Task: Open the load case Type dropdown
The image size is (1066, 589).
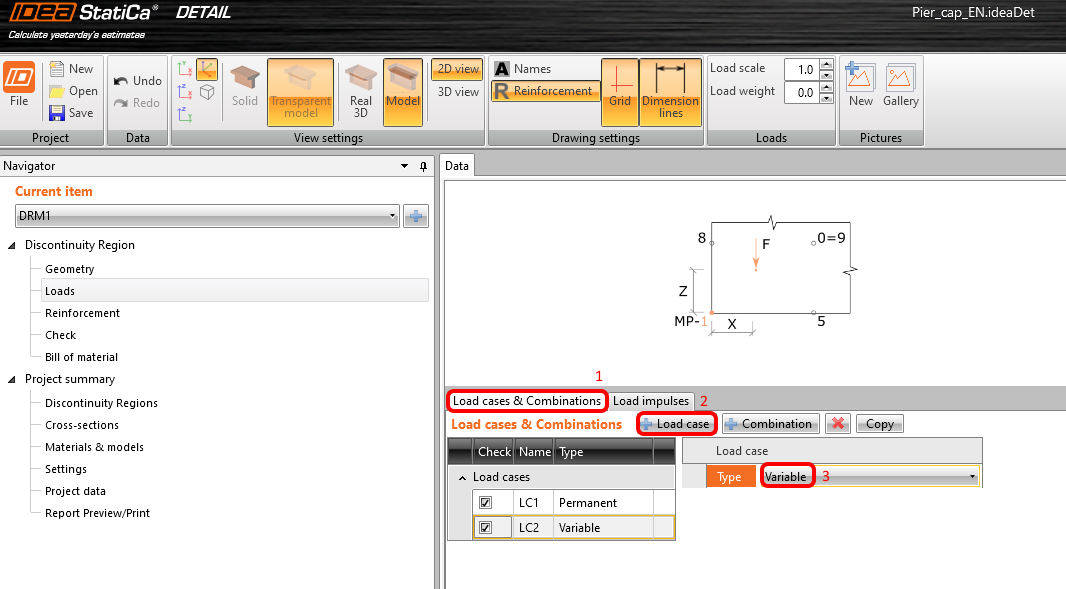Action: (972, 477)
